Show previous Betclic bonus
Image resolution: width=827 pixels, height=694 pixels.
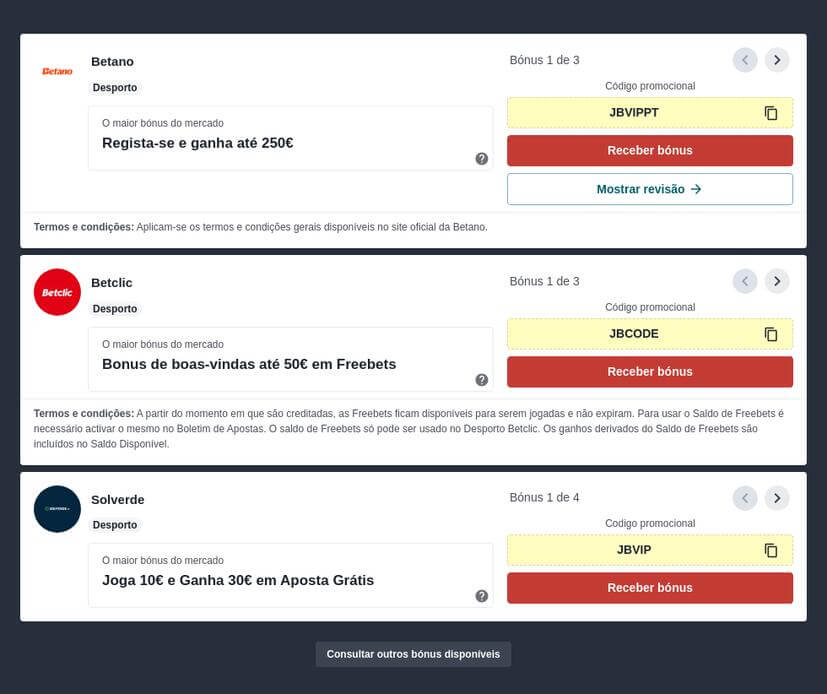pos(745,281)
